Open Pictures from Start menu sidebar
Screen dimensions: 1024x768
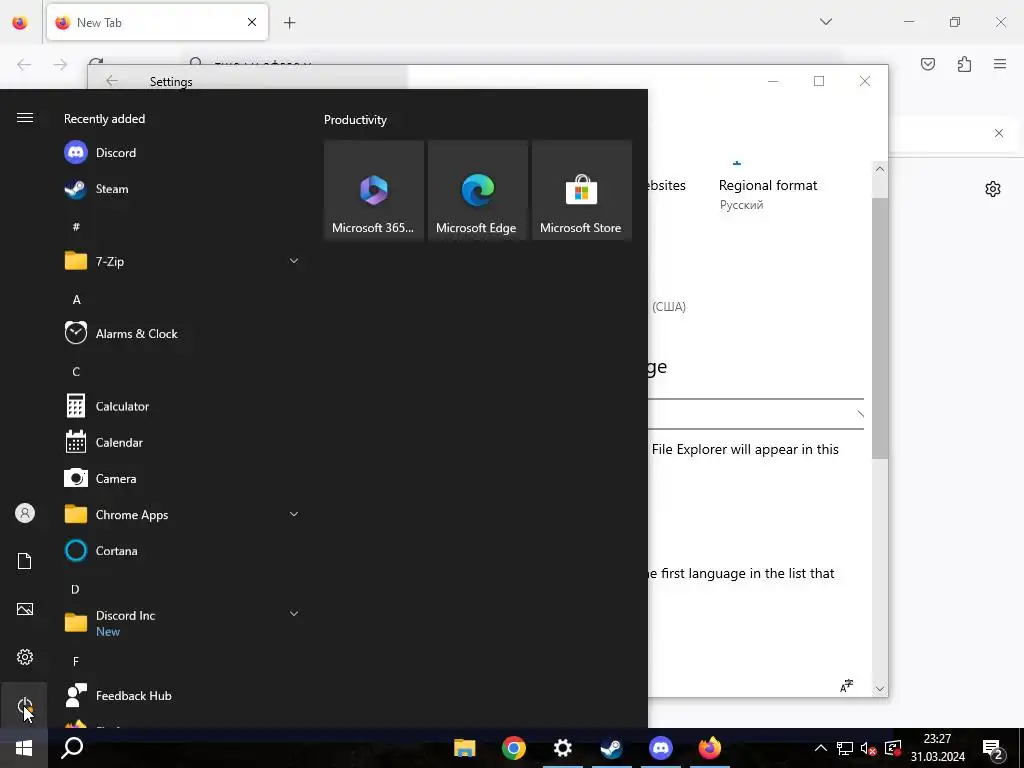[25, 609]
